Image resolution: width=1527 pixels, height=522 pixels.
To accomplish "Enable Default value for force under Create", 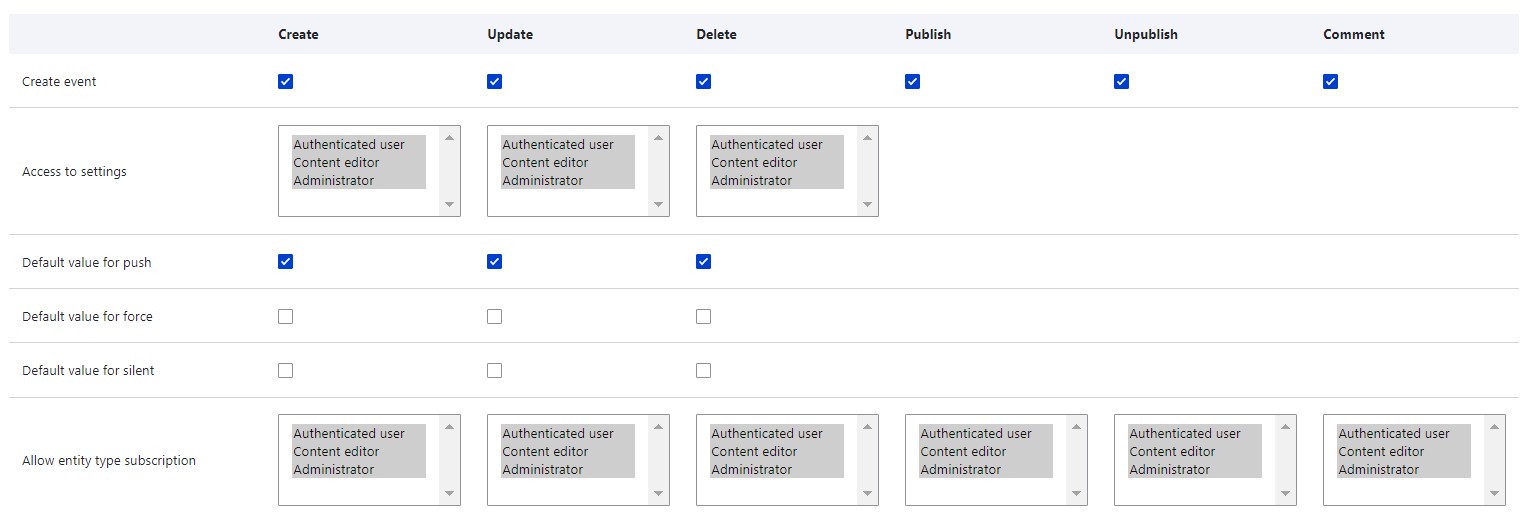I will [x=286, y=317].
